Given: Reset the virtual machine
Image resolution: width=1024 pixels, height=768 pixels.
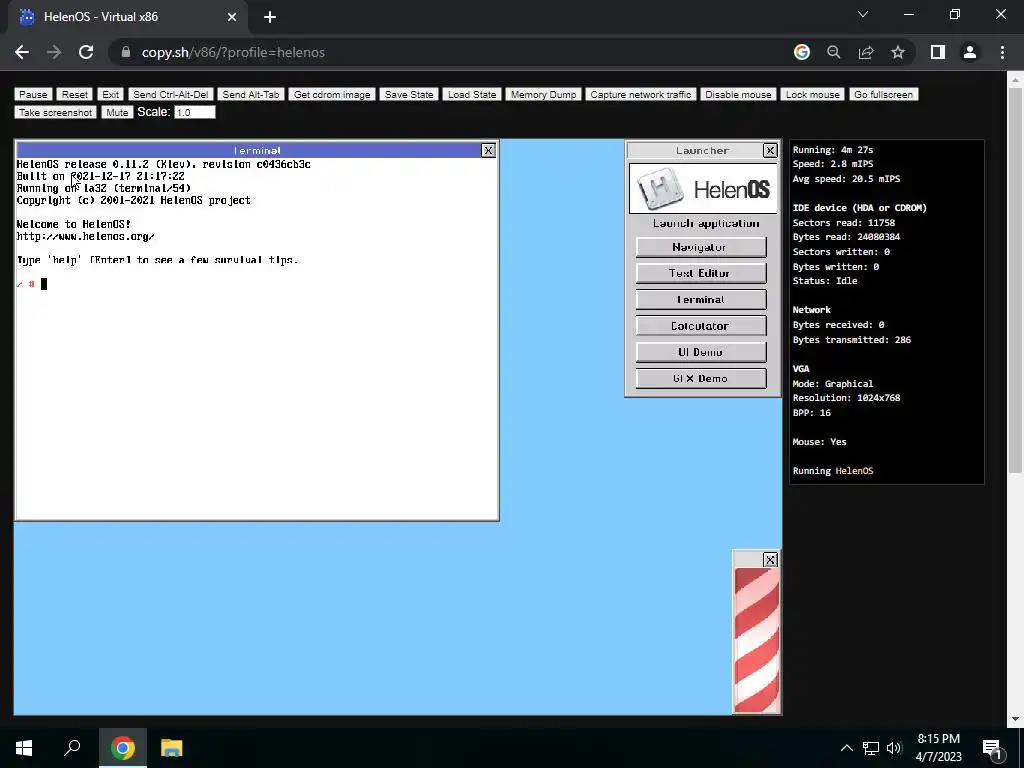Looking at the screenshot, I should [74, 95].
